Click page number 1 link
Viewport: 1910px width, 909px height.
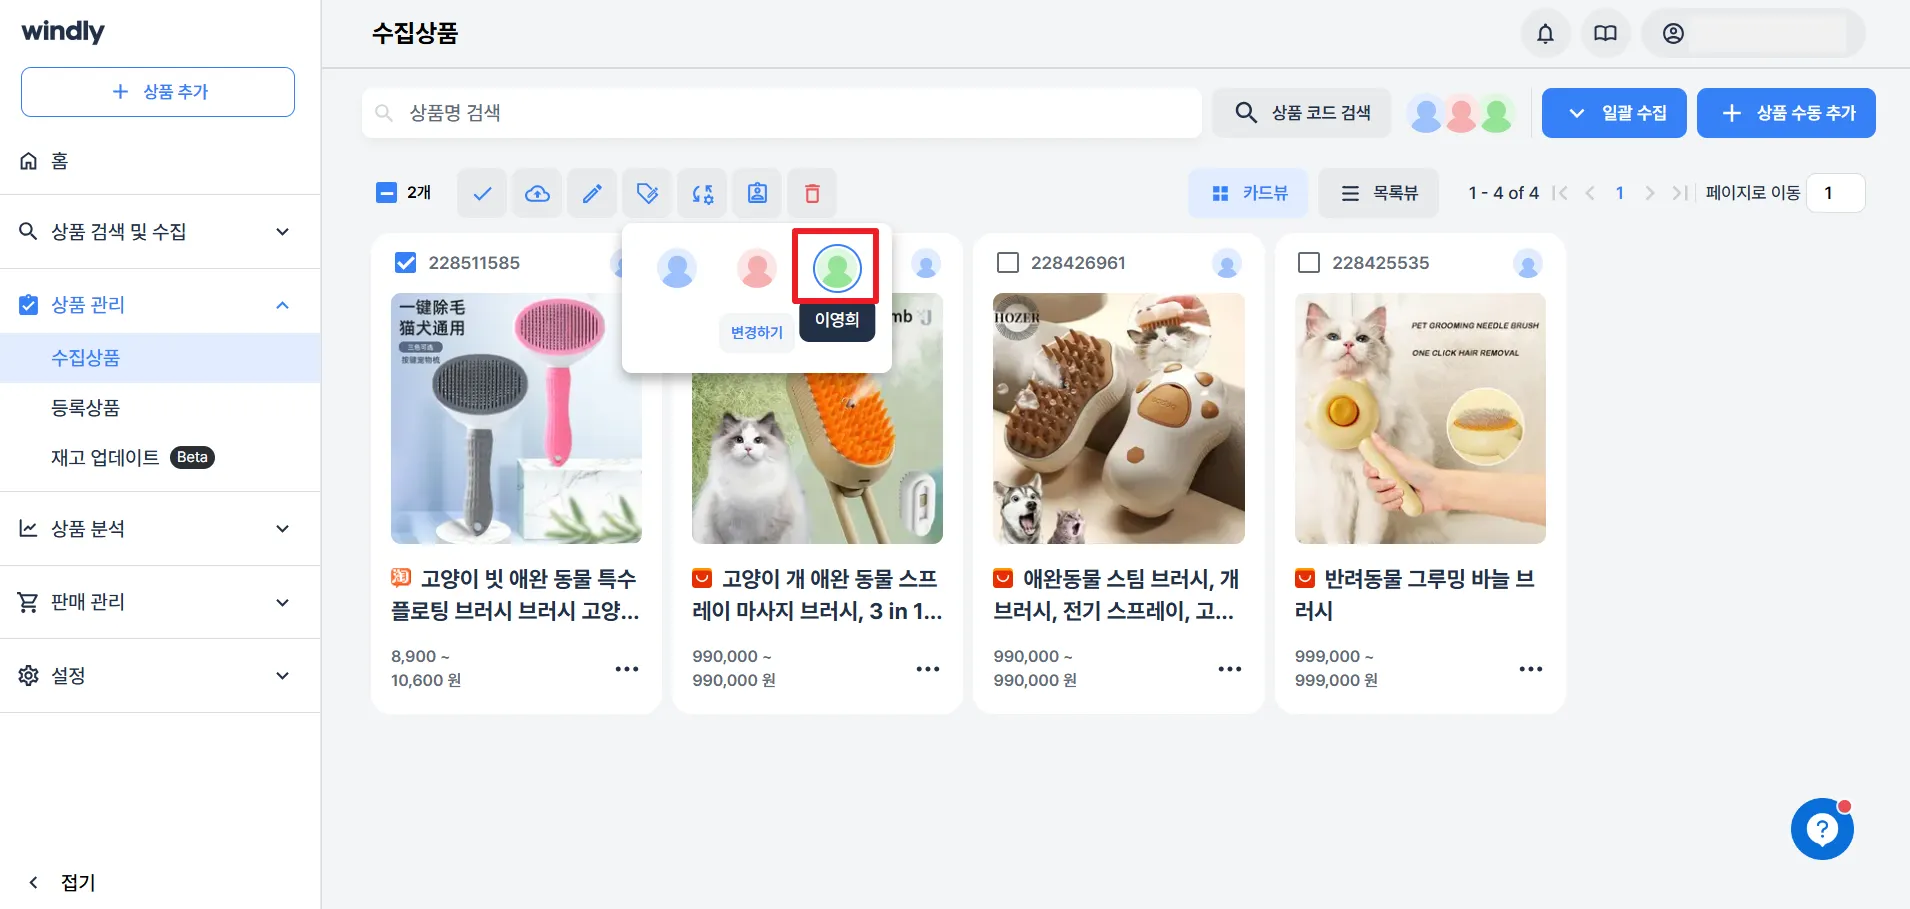tap(1620, 193)
